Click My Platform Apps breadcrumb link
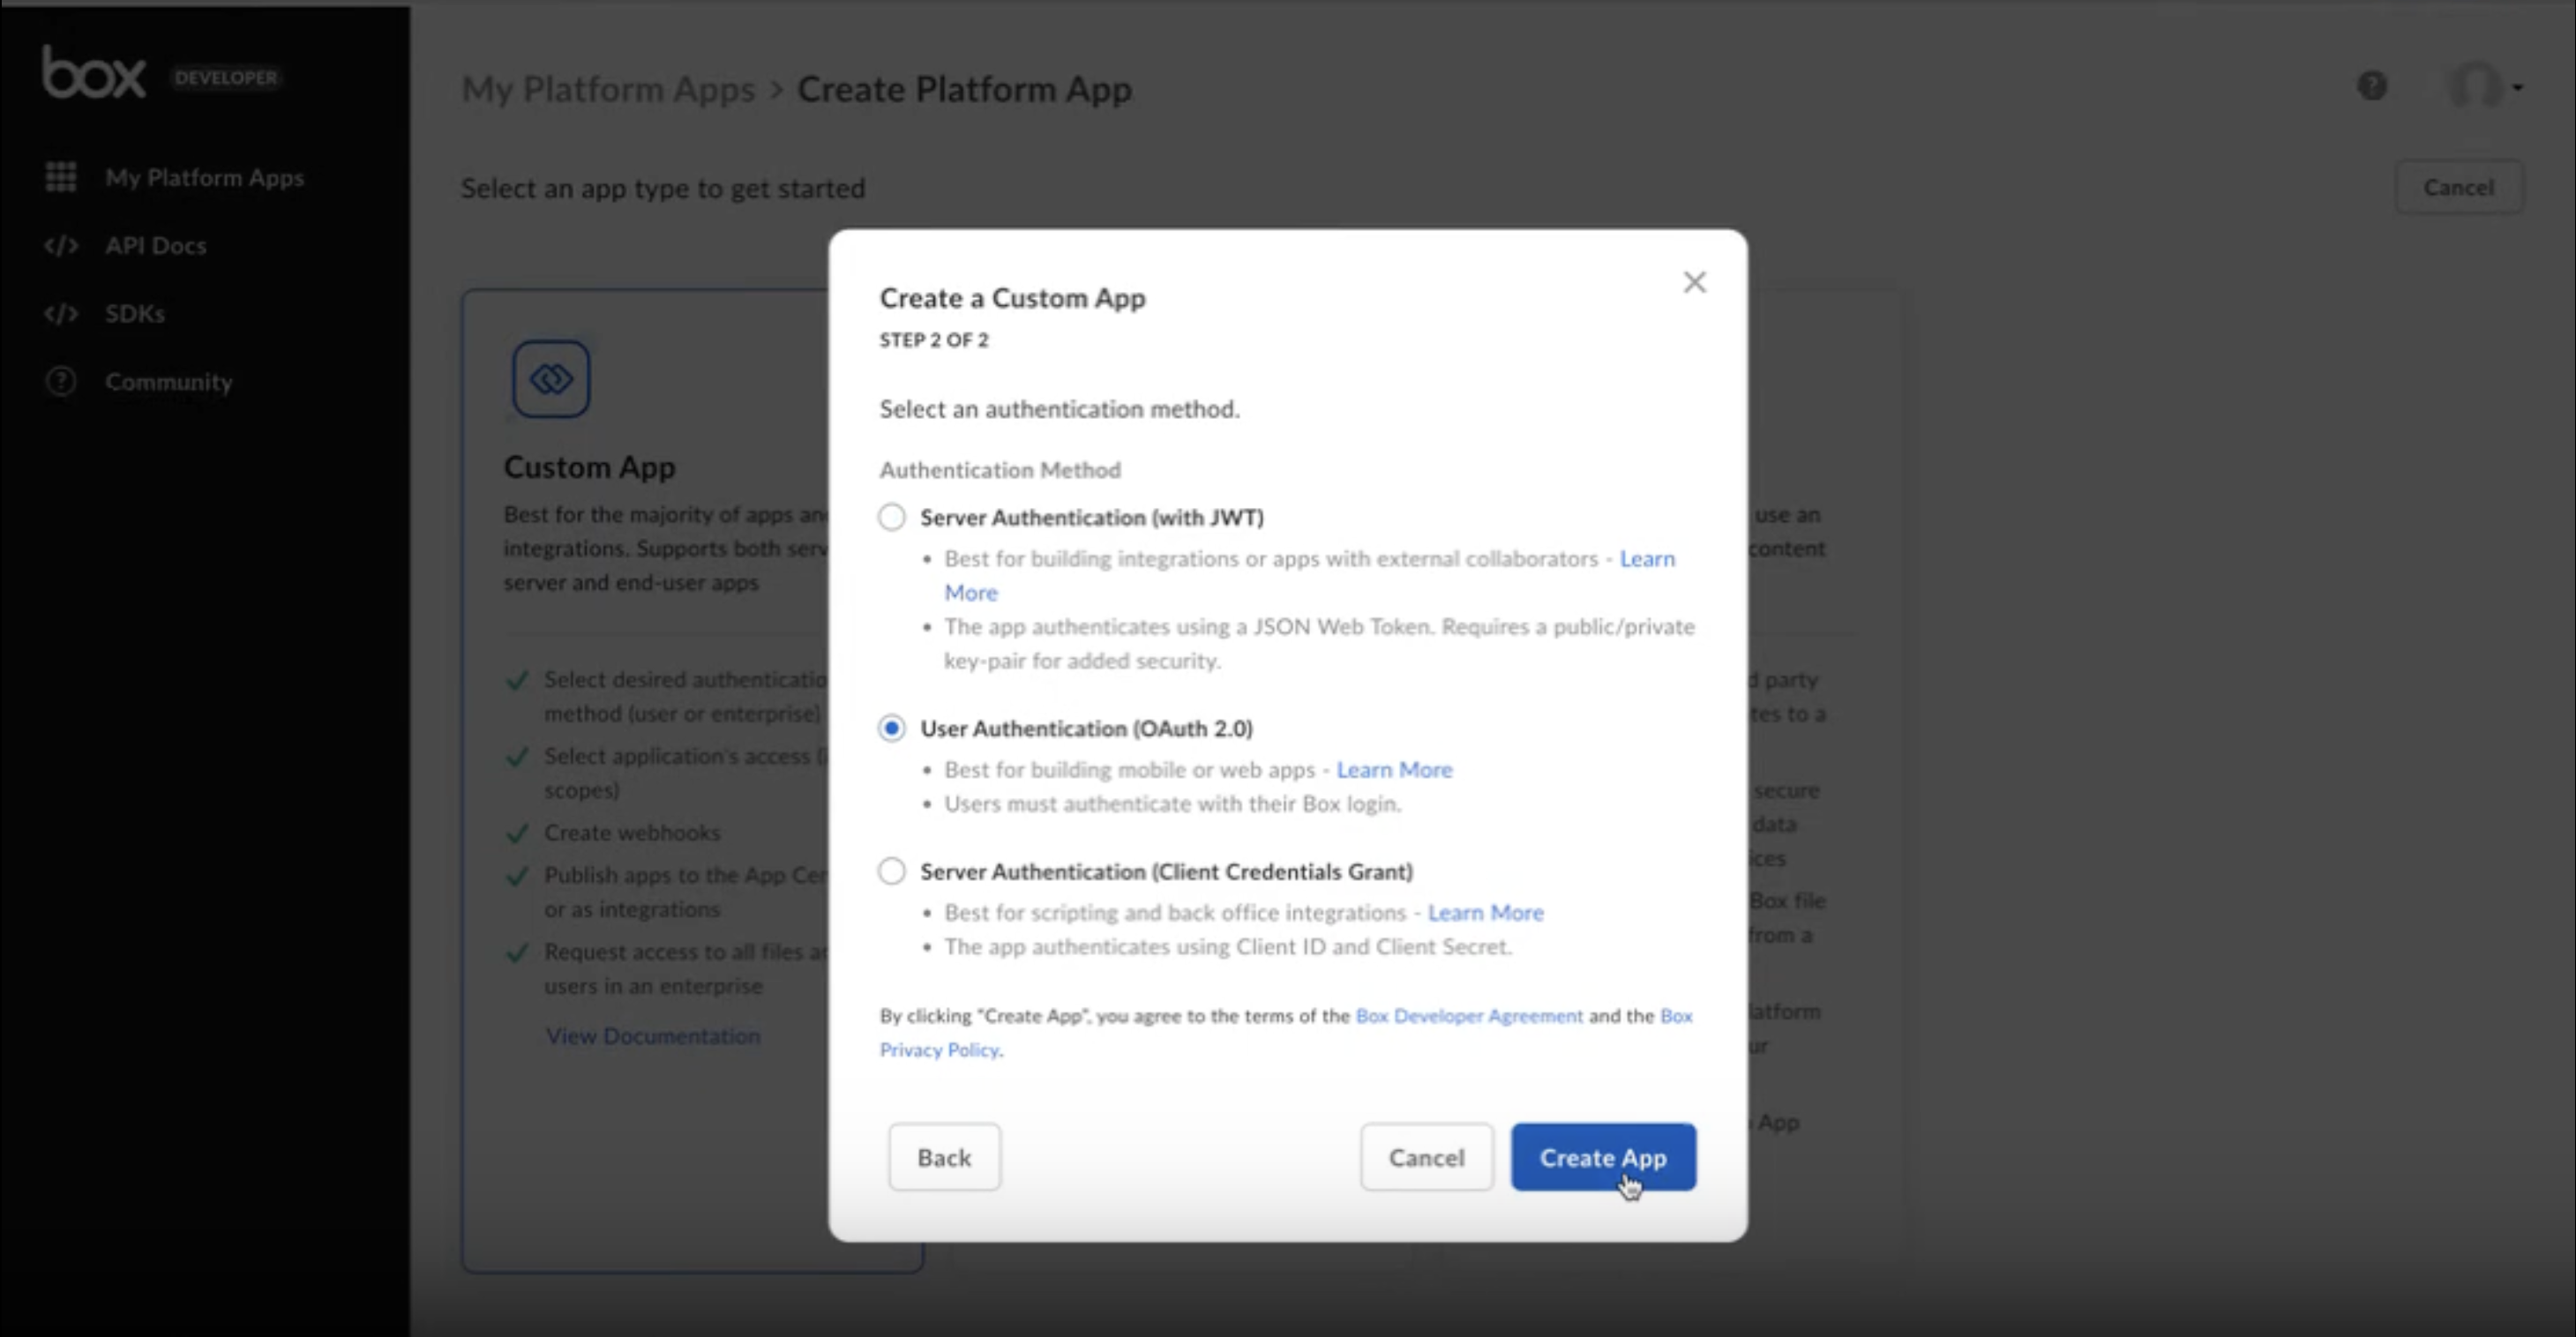Image resolution: width=2576 pixels, height=1337 pixels. tap(608, 89)
